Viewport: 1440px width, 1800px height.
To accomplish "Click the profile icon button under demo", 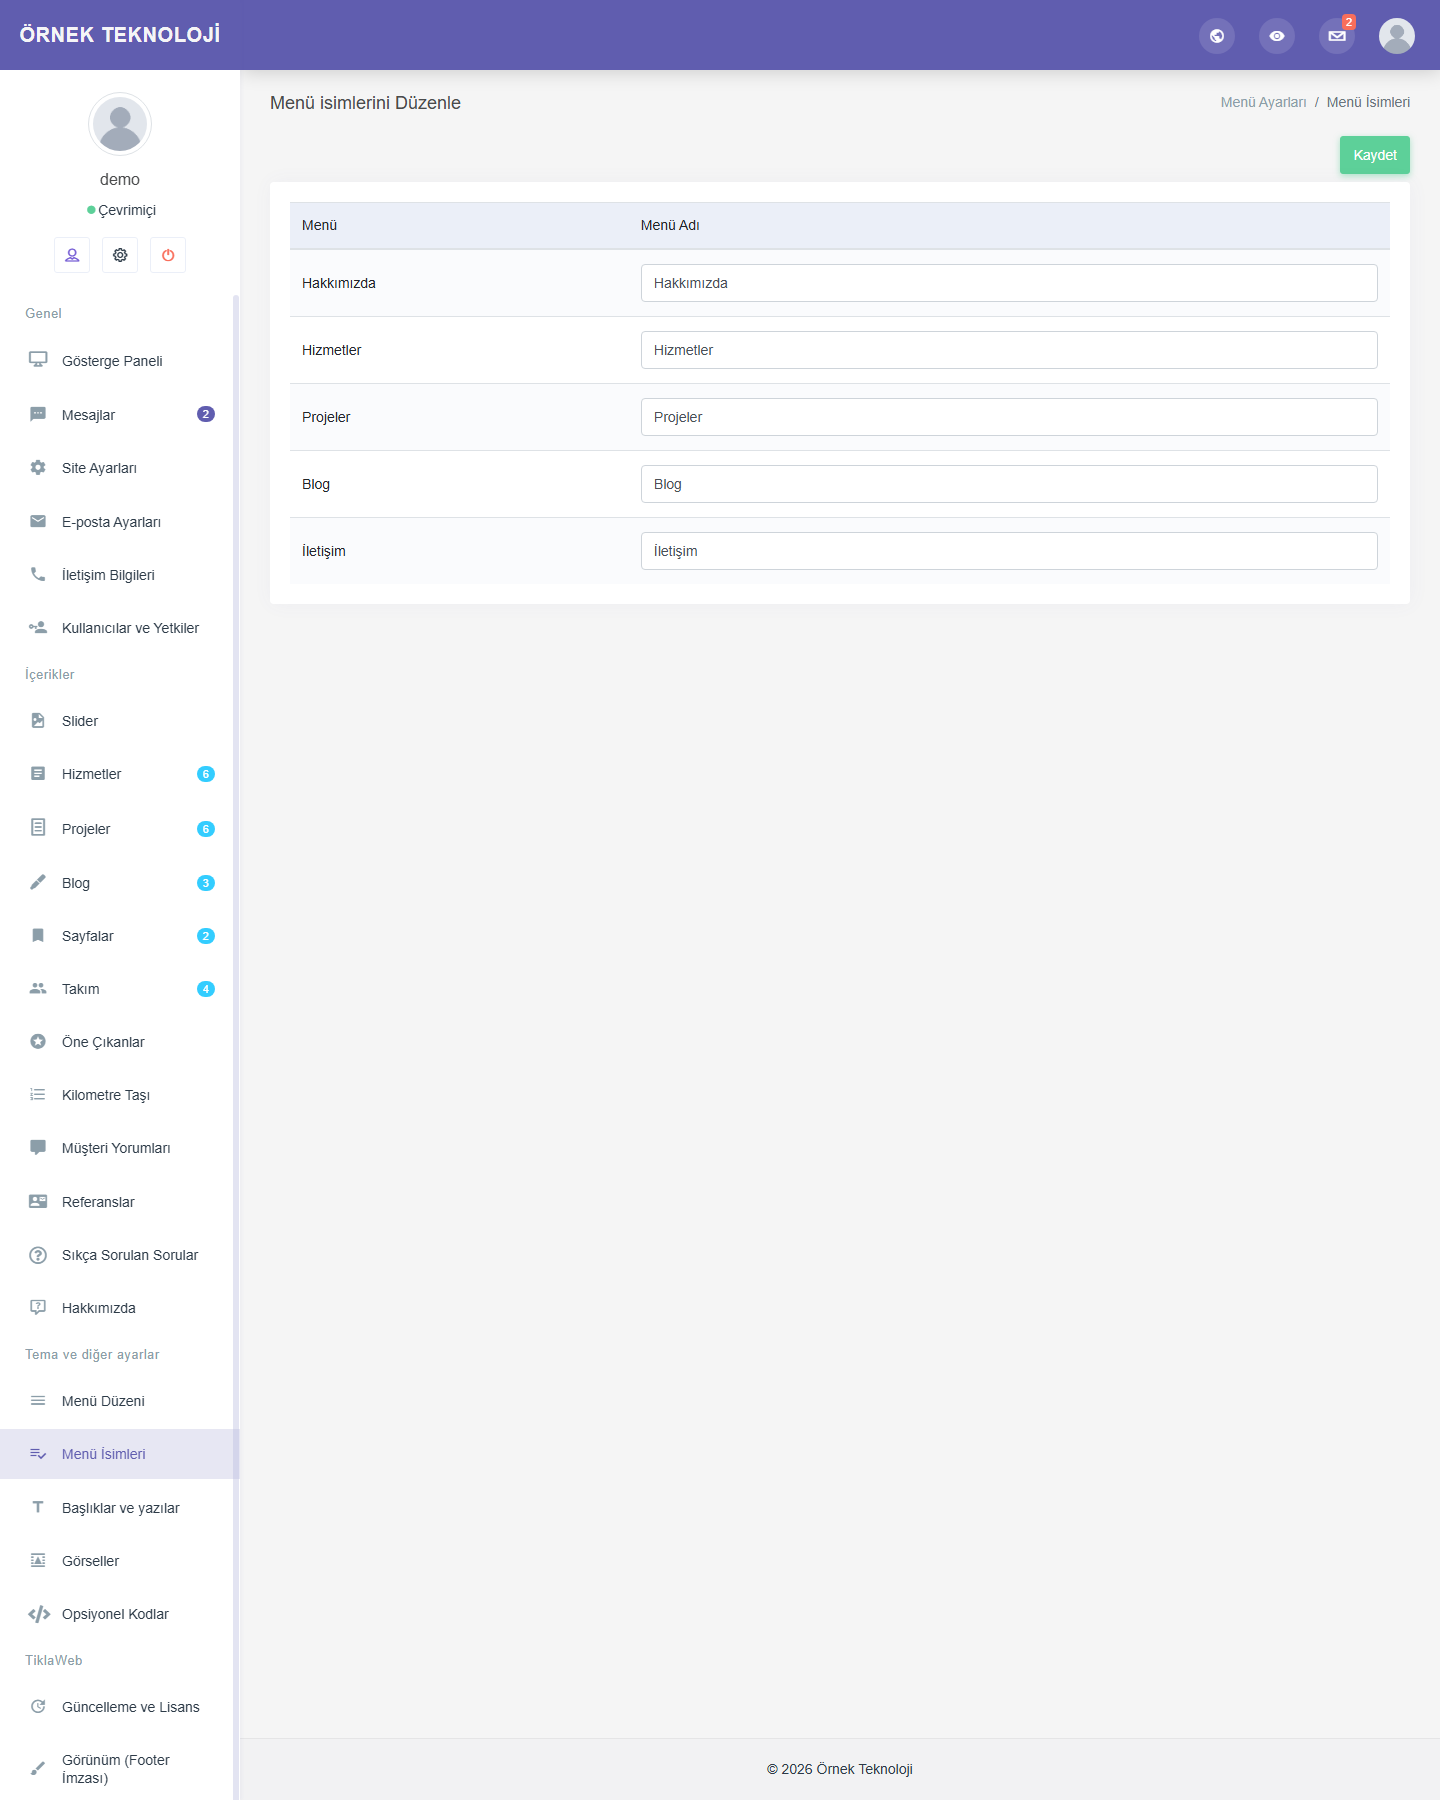I will (72, 255).
